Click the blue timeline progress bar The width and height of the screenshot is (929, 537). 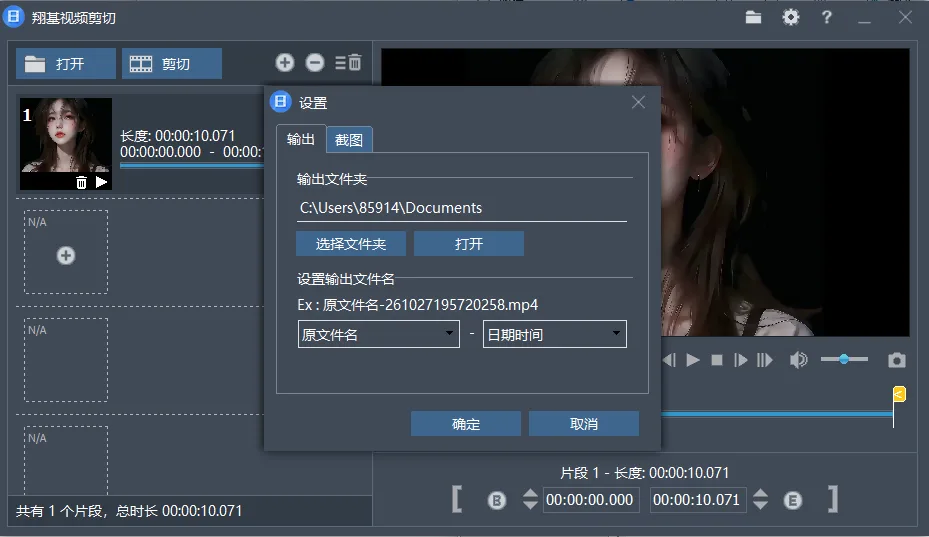[x=777, y=414]
